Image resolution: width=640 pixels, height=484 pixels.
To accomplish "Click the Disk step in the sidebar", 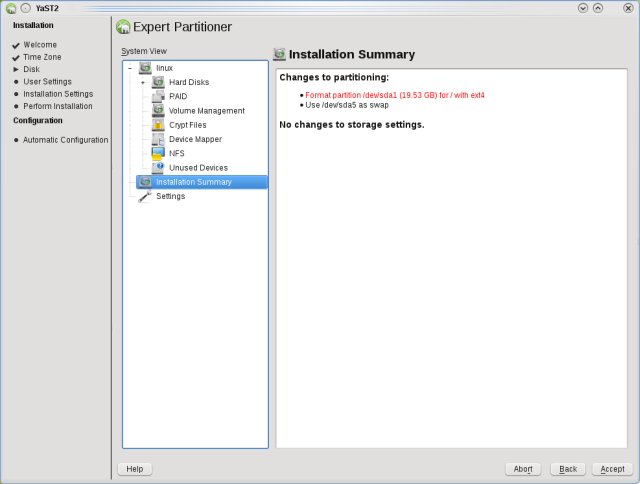I will 31,69.
